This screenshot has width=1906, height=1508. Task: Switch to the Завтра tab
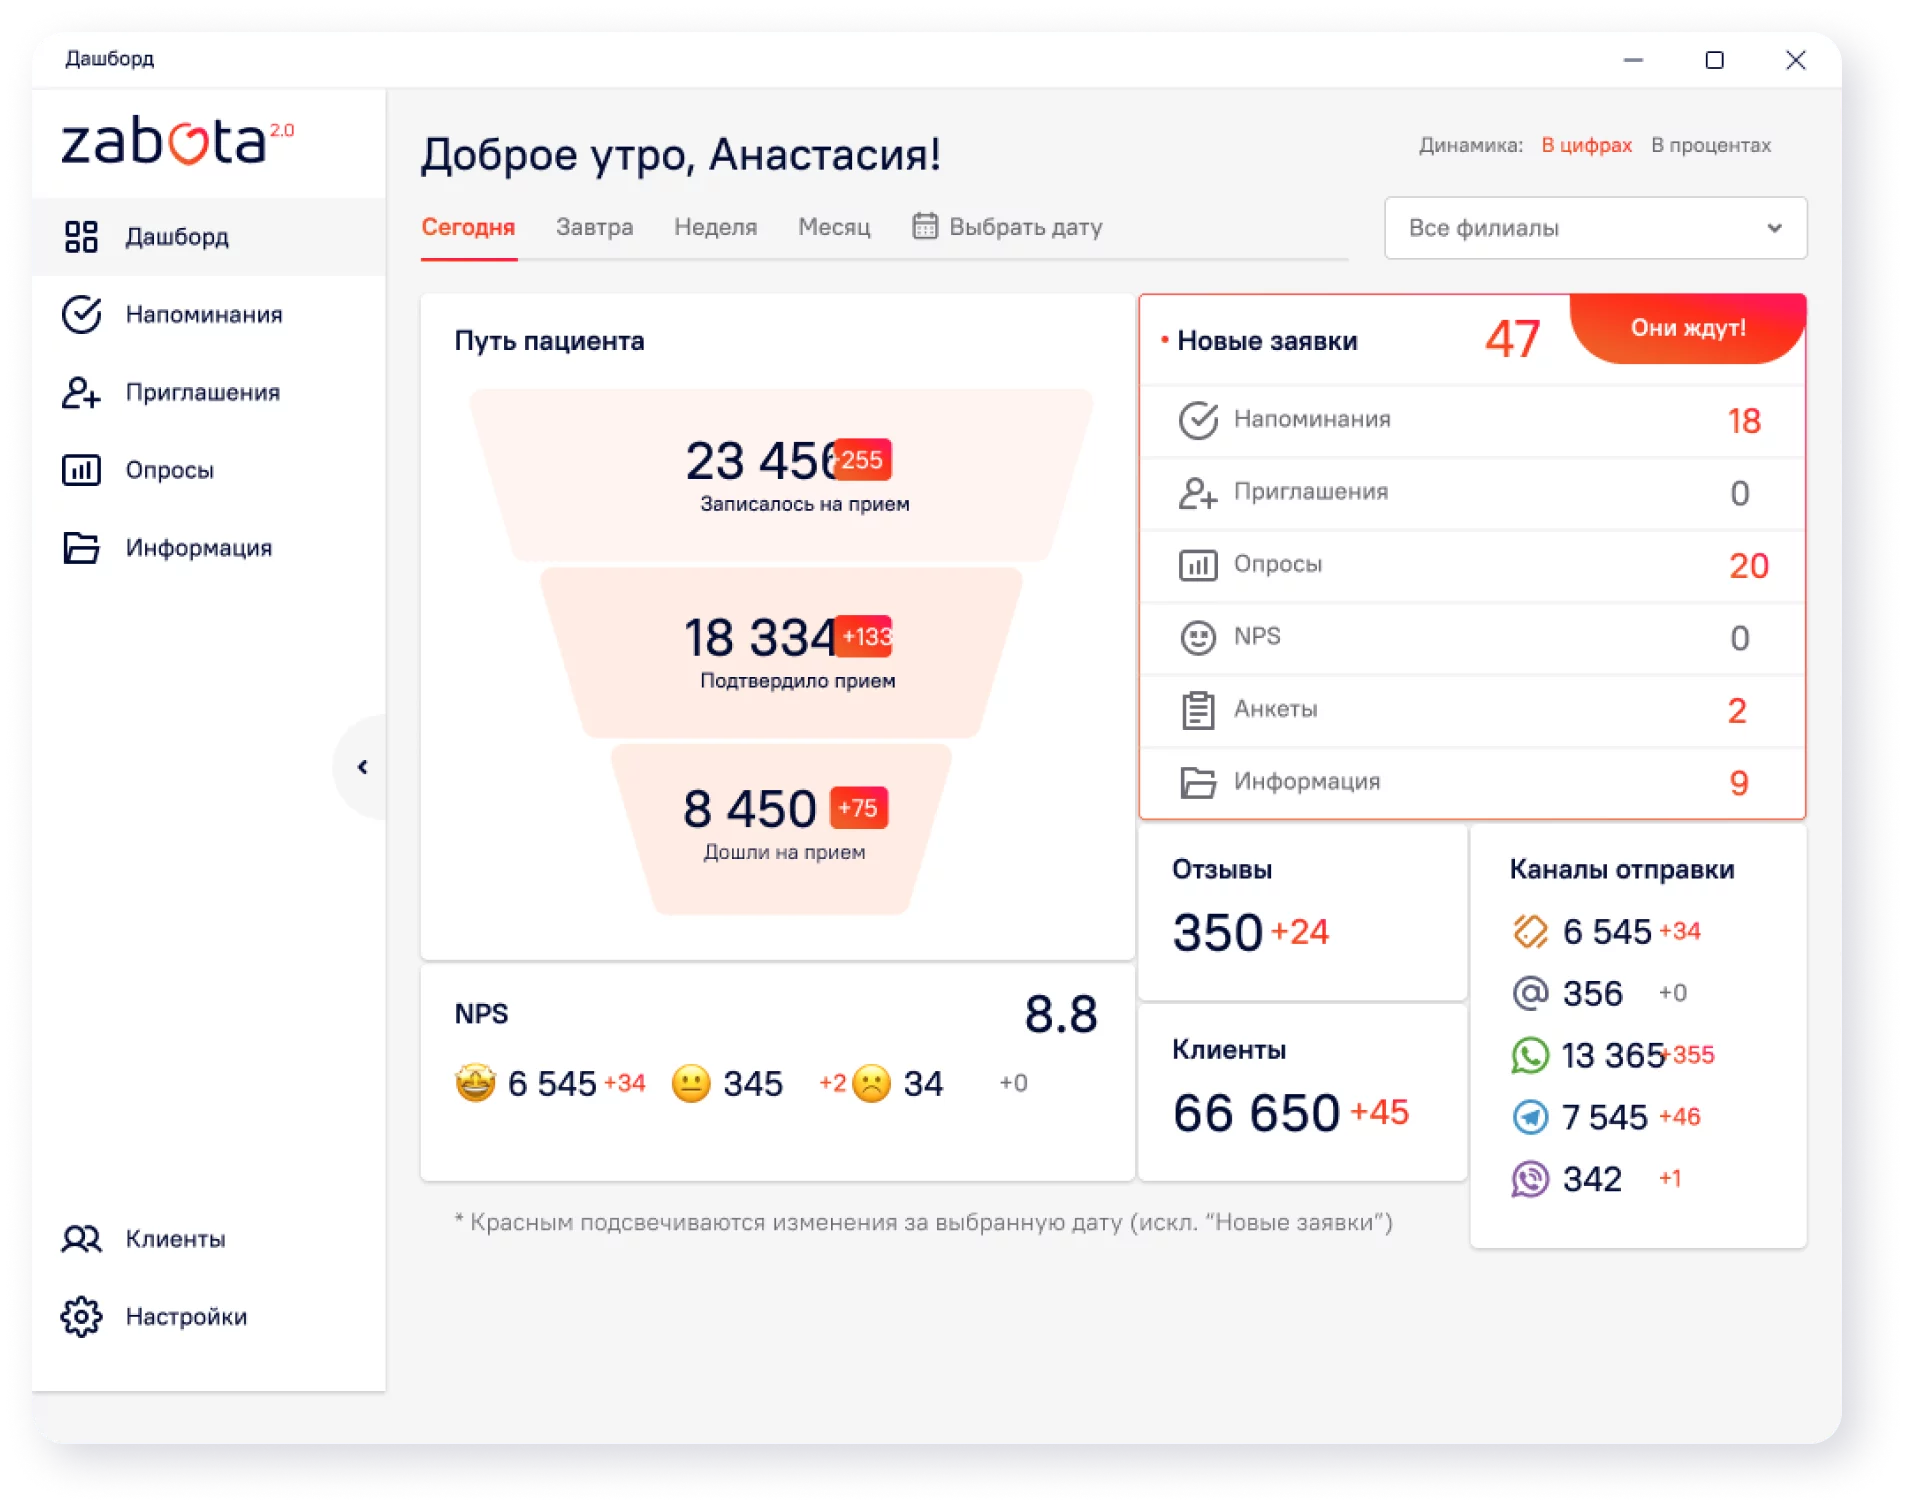click(x=595, y=227)
